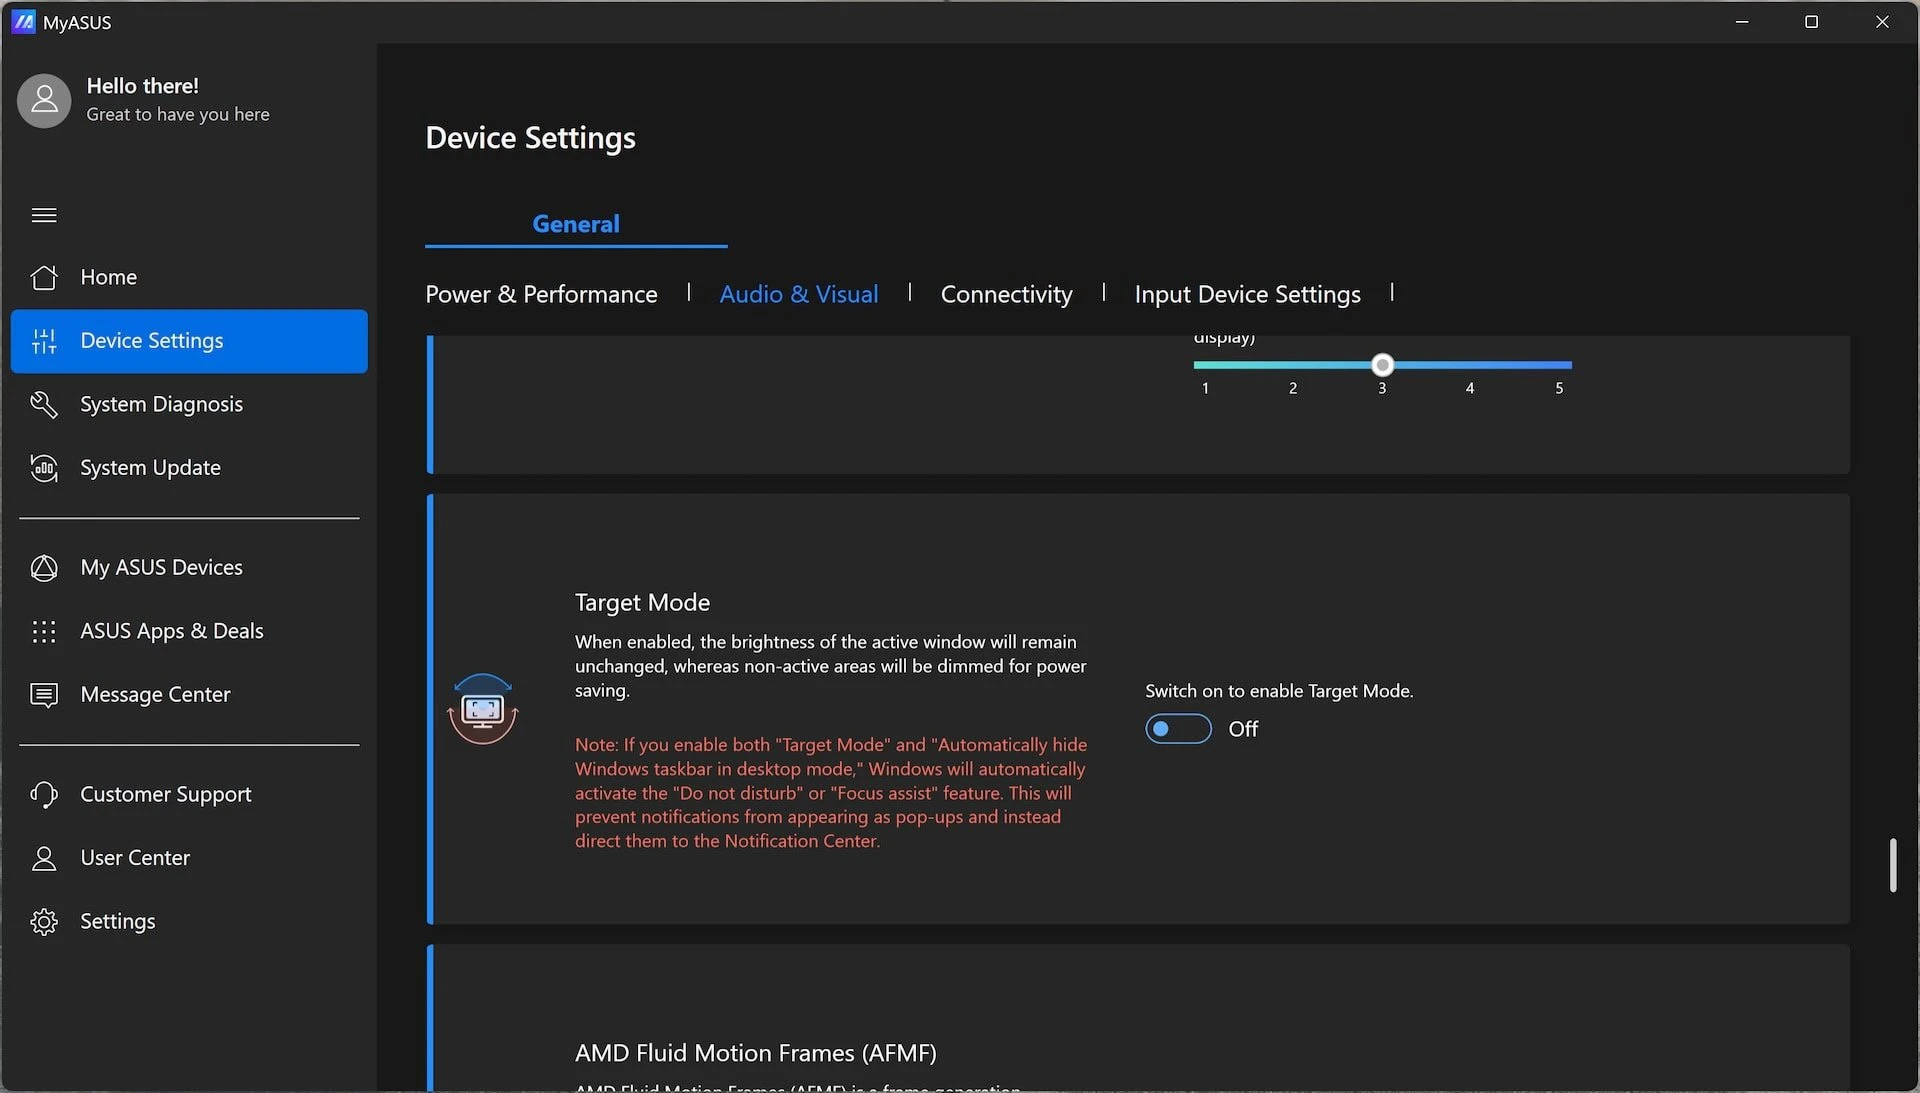Click the 'Off' label beside the switch
1920x1093 pixels.
(x=1243, y=729)
